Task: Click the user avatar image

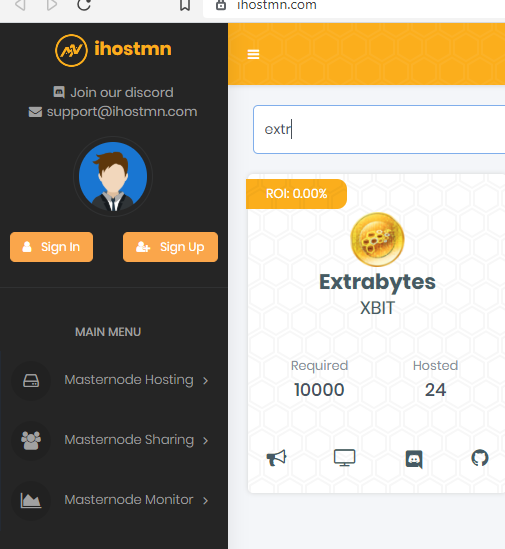Action: [113, 176]
